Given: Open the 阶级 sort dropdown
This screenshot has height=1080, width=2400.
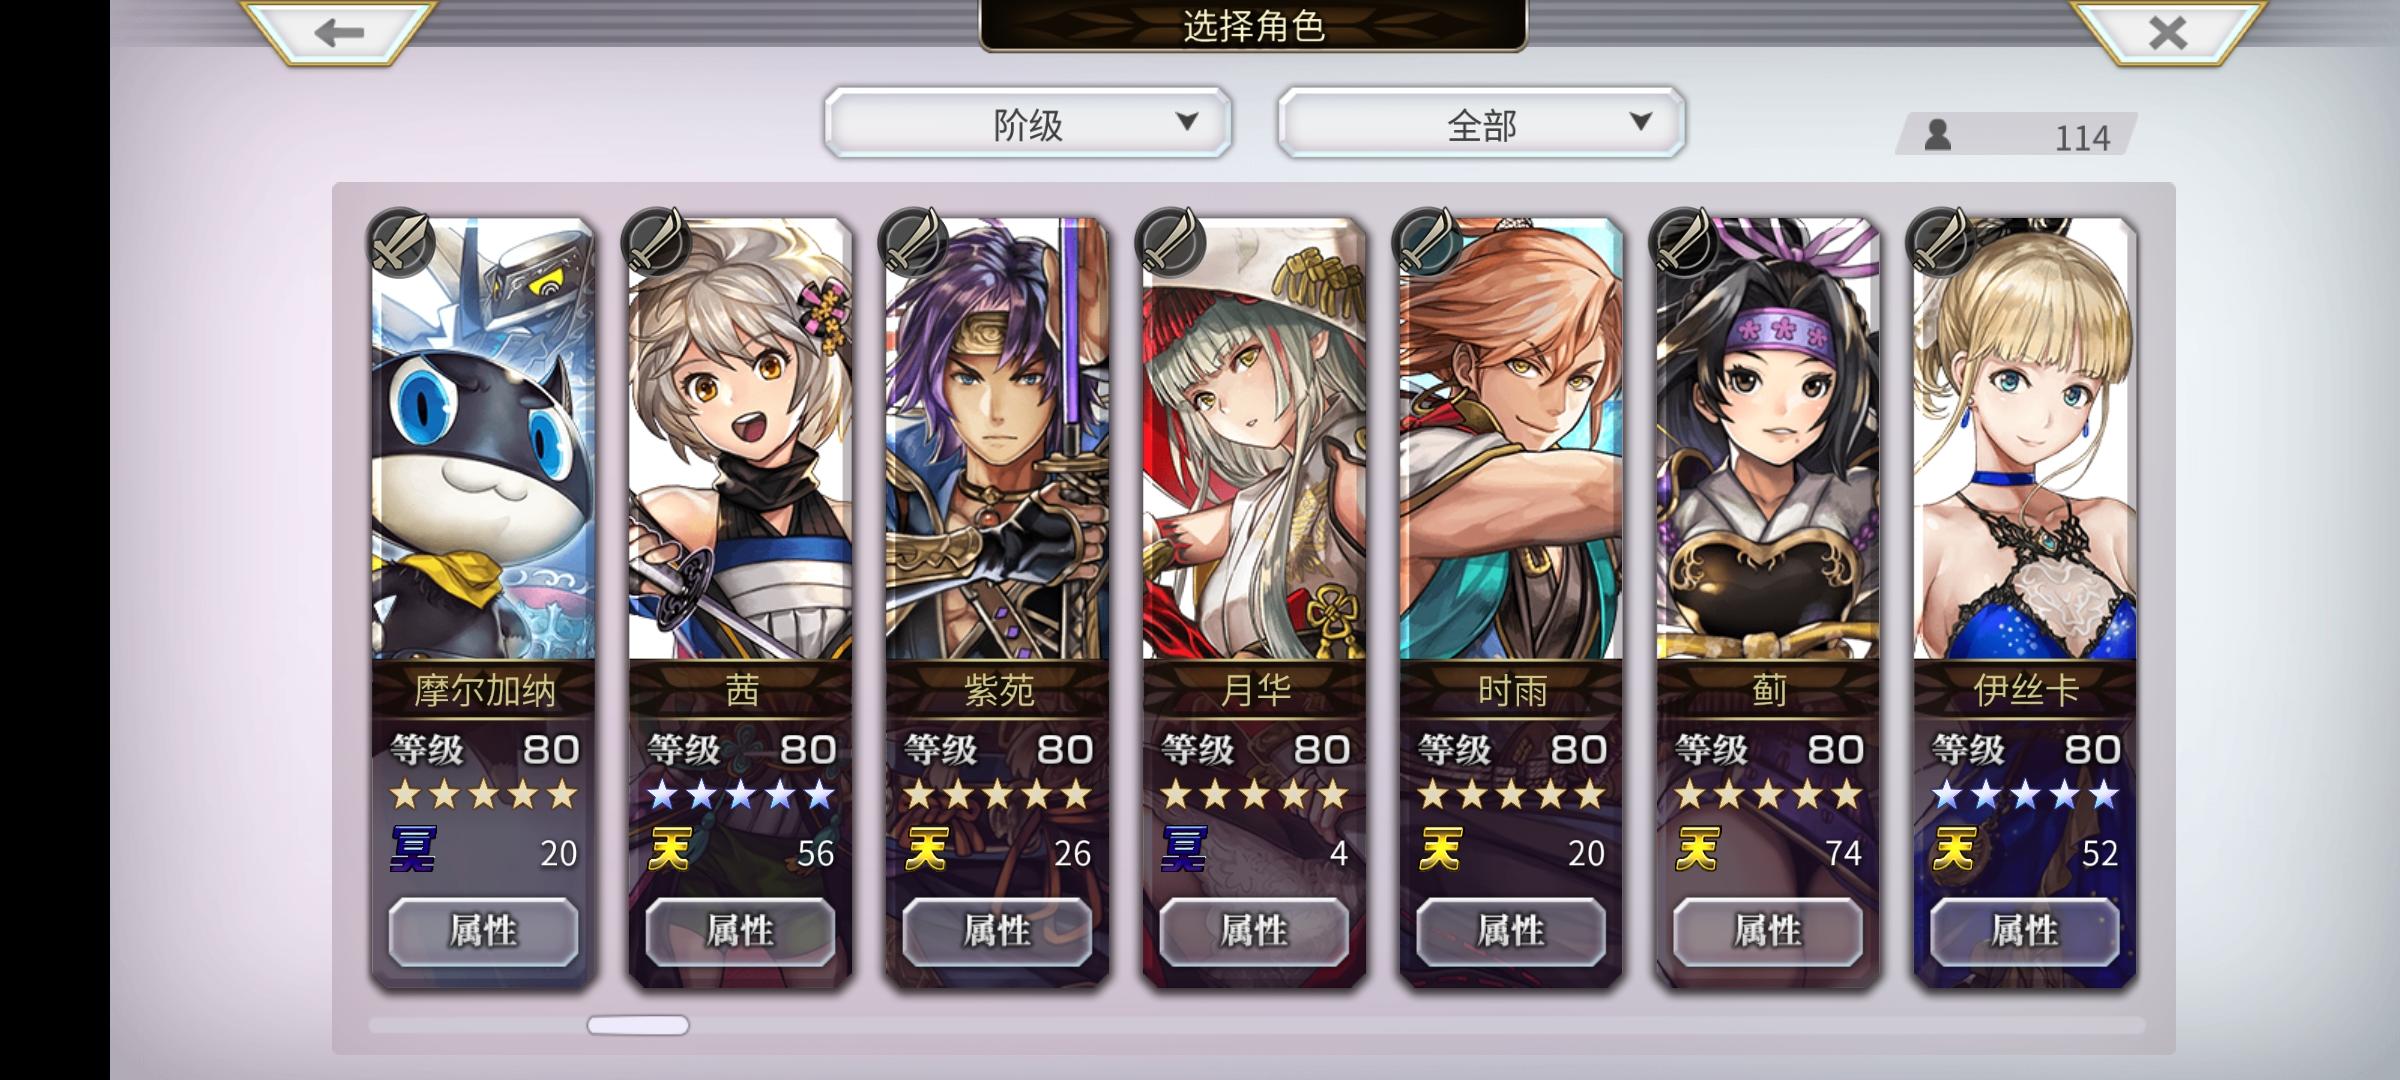Looking at the screenshot, I should [x=1028, y=123].
